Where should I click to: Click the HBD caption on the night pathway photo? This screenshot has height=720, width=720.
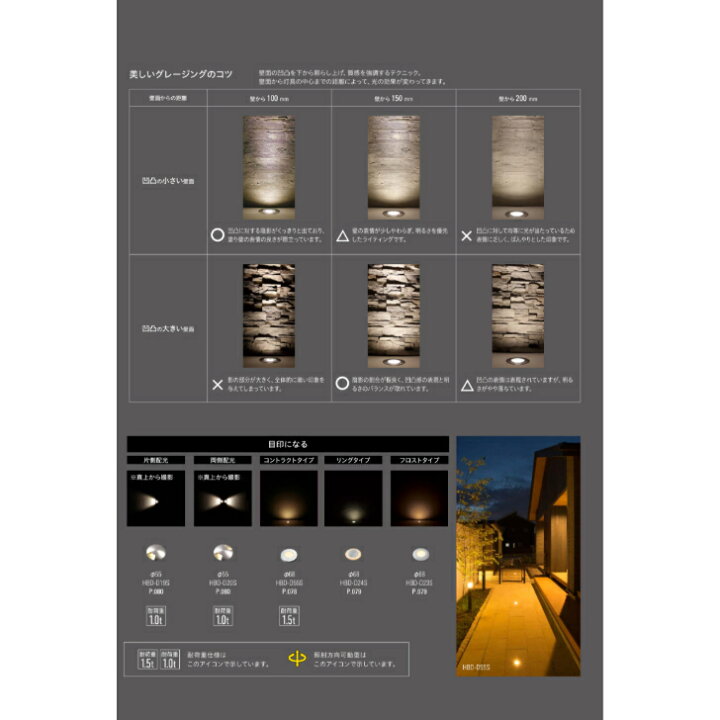476,667
